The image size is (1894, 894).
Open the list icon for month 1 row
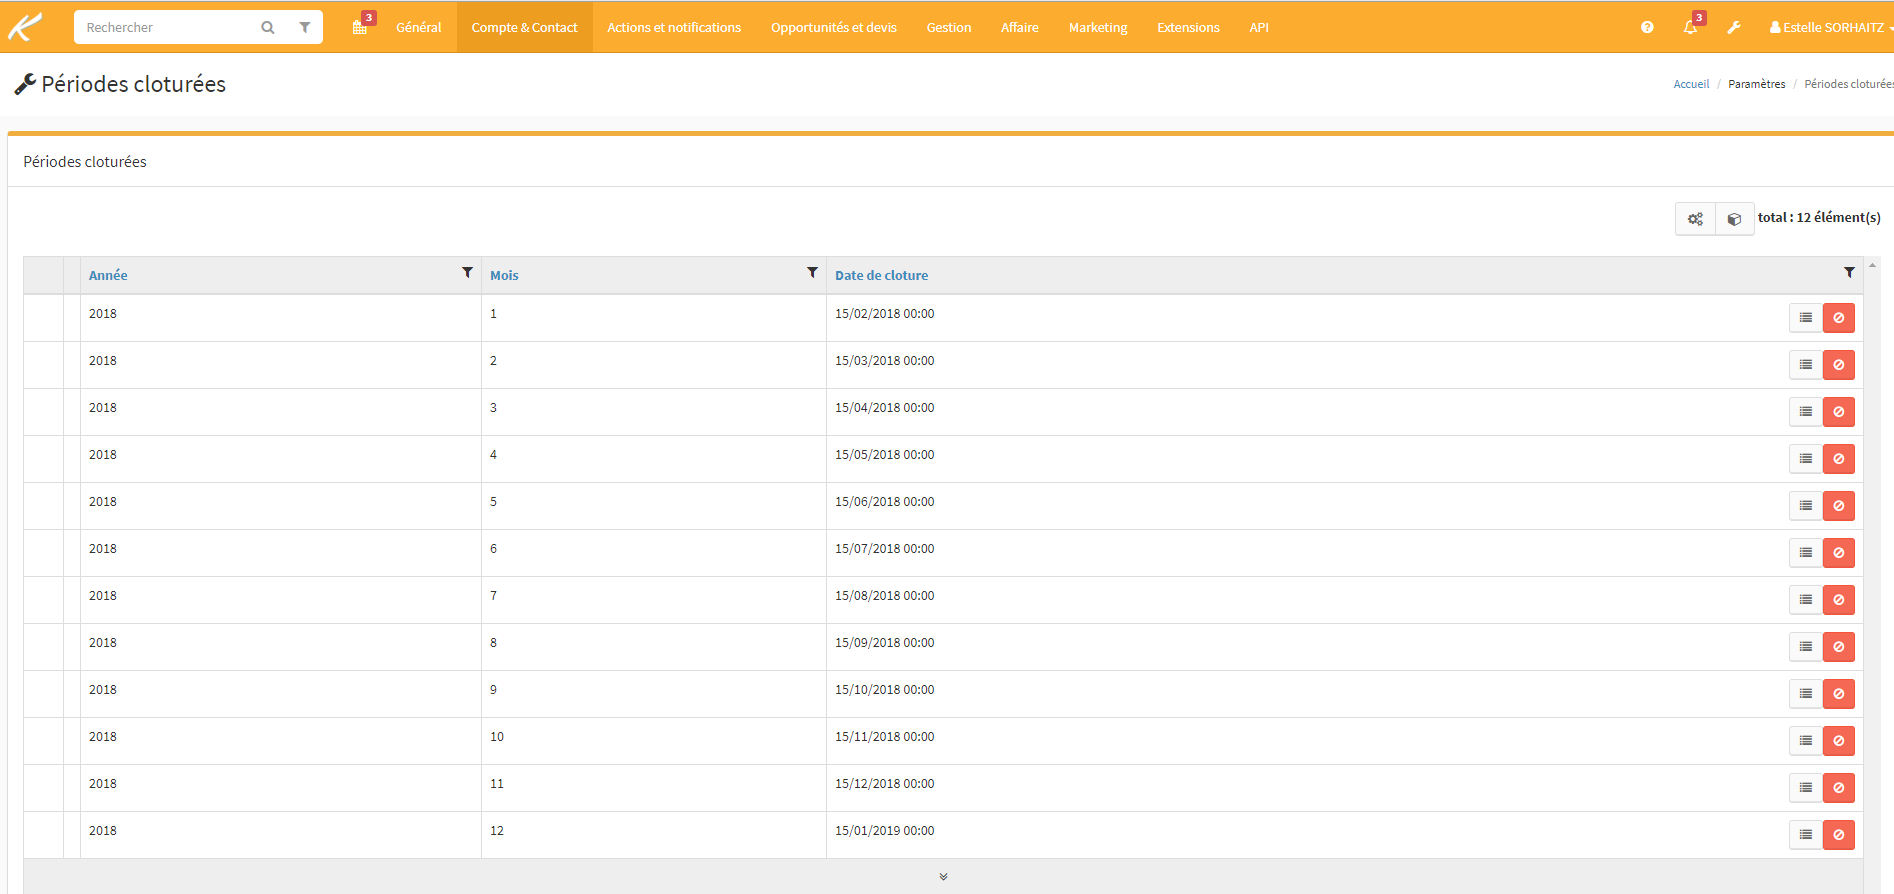[1806, 318]
